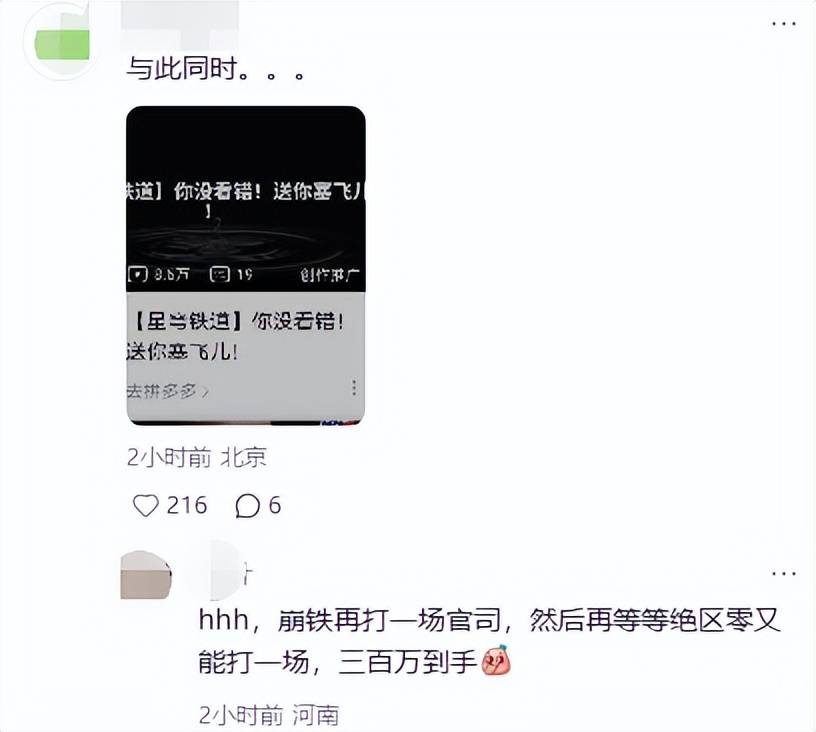
Task: Click the pink emoji in the reply
Action: coord(496,660)
